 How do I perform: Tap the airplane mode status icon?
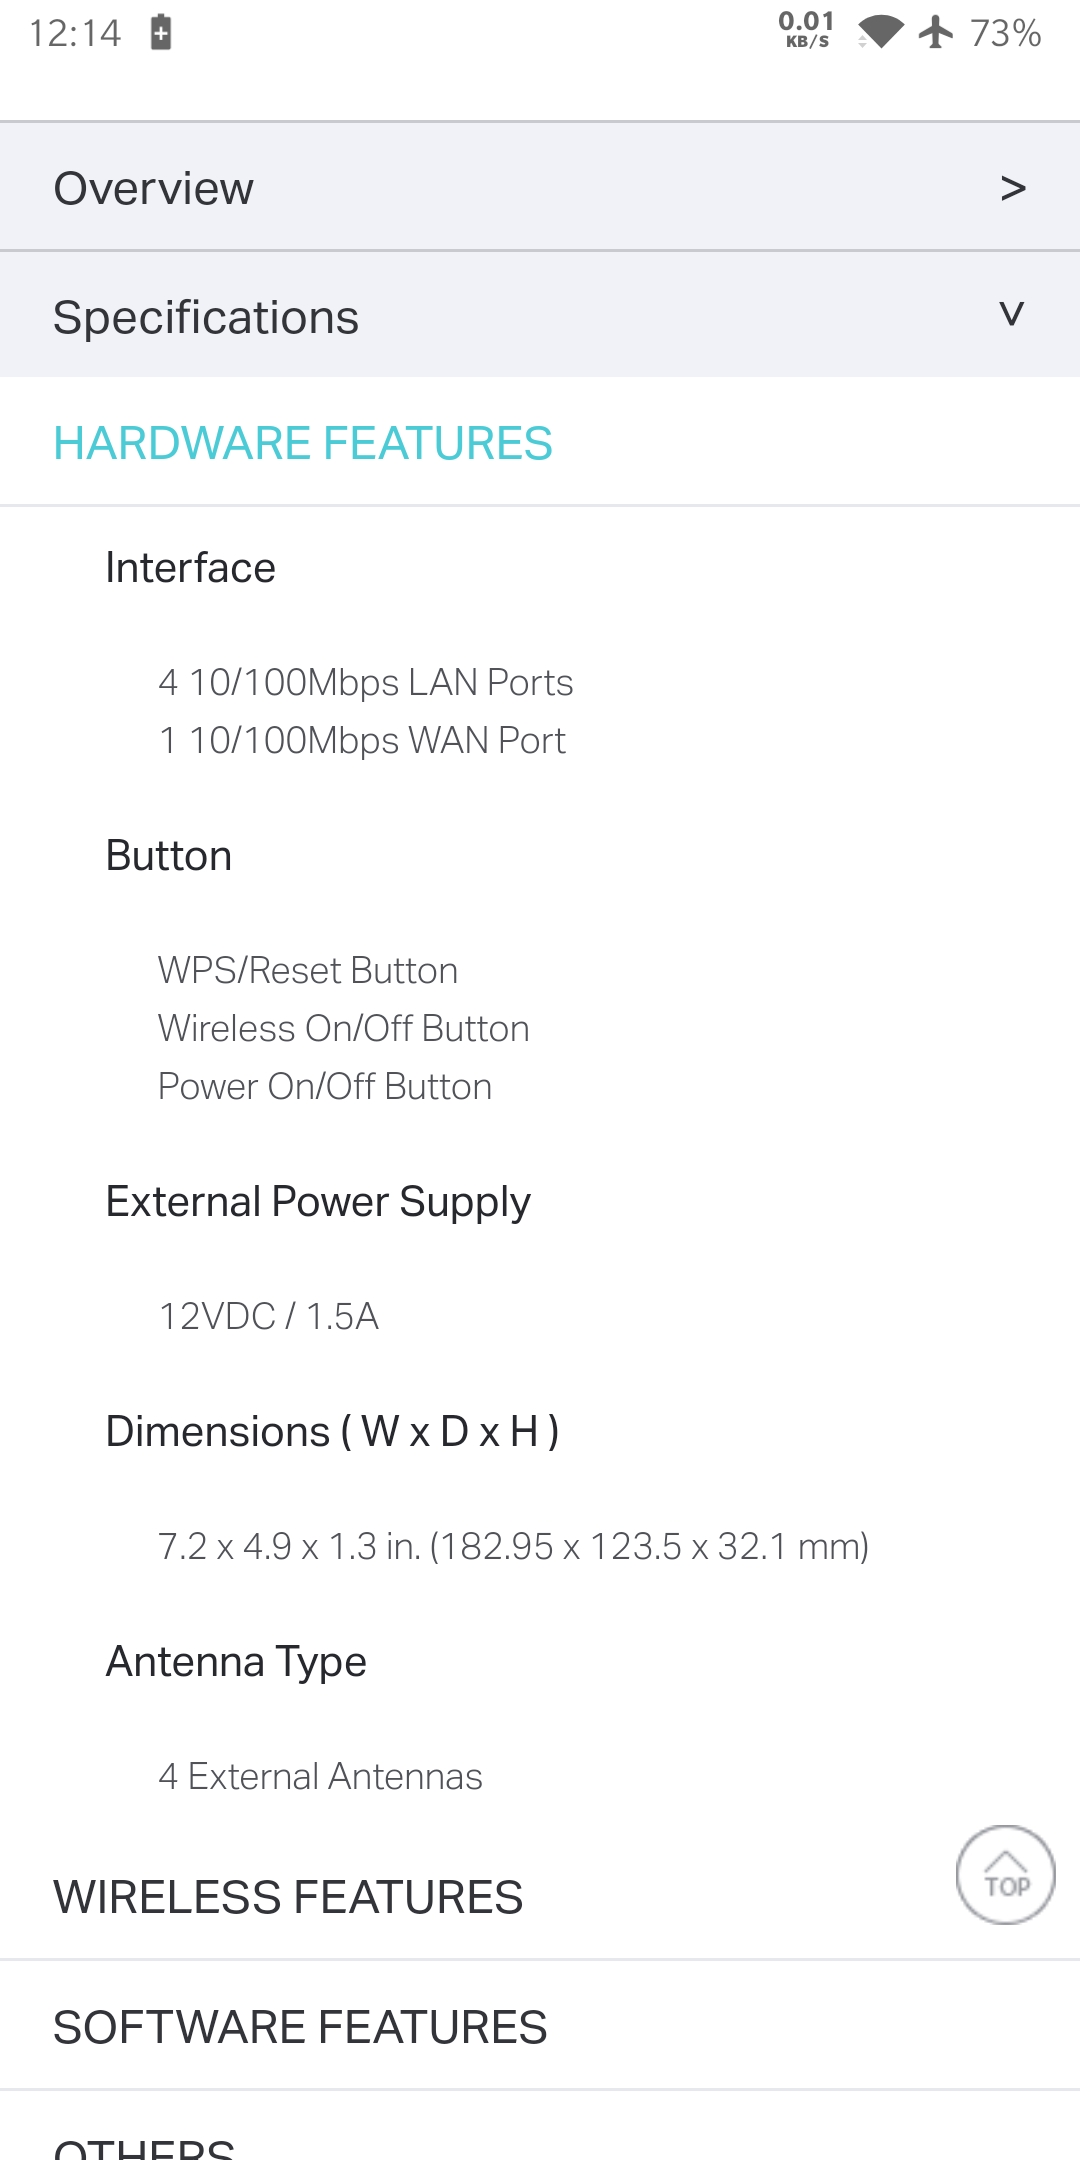pos(936,32)
